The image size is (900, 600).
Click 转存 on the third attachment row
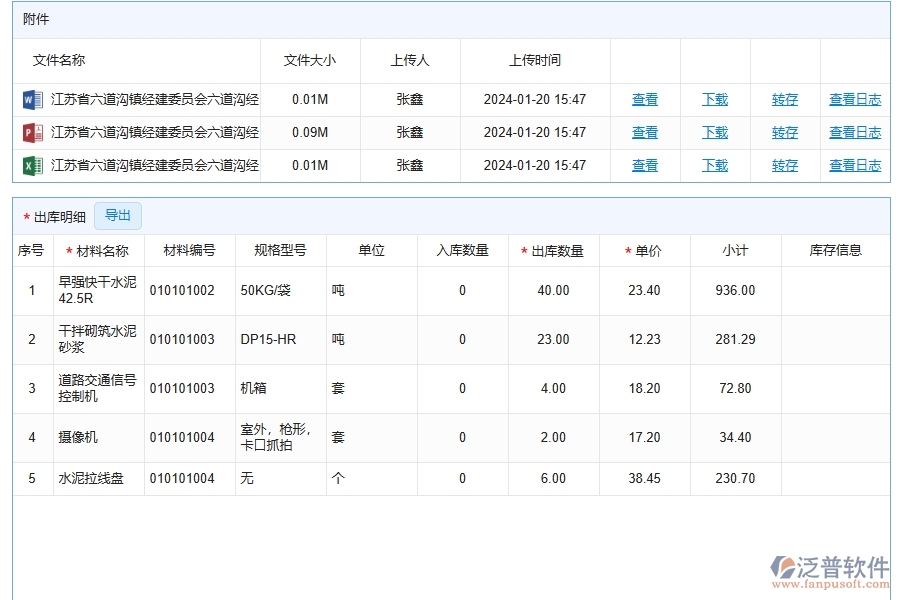click(x=784, y=165)
